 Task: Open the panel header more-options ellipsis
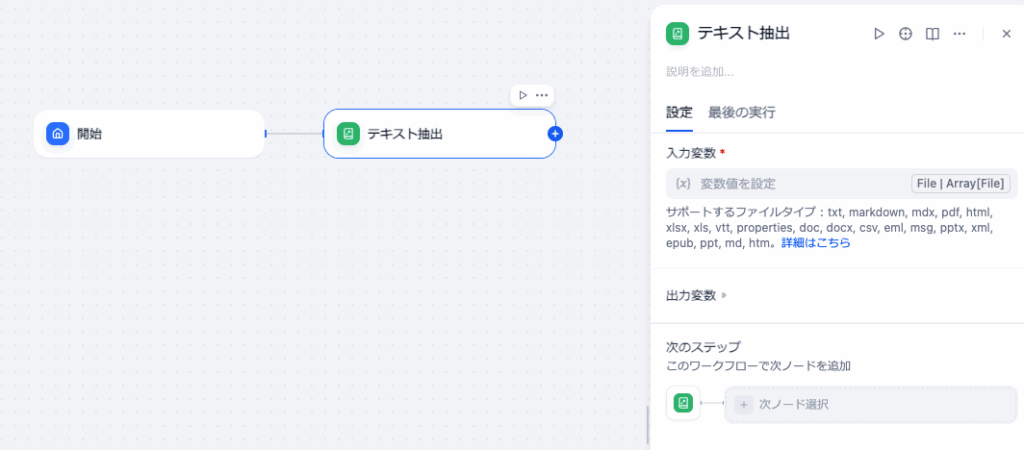coord(959,34)
